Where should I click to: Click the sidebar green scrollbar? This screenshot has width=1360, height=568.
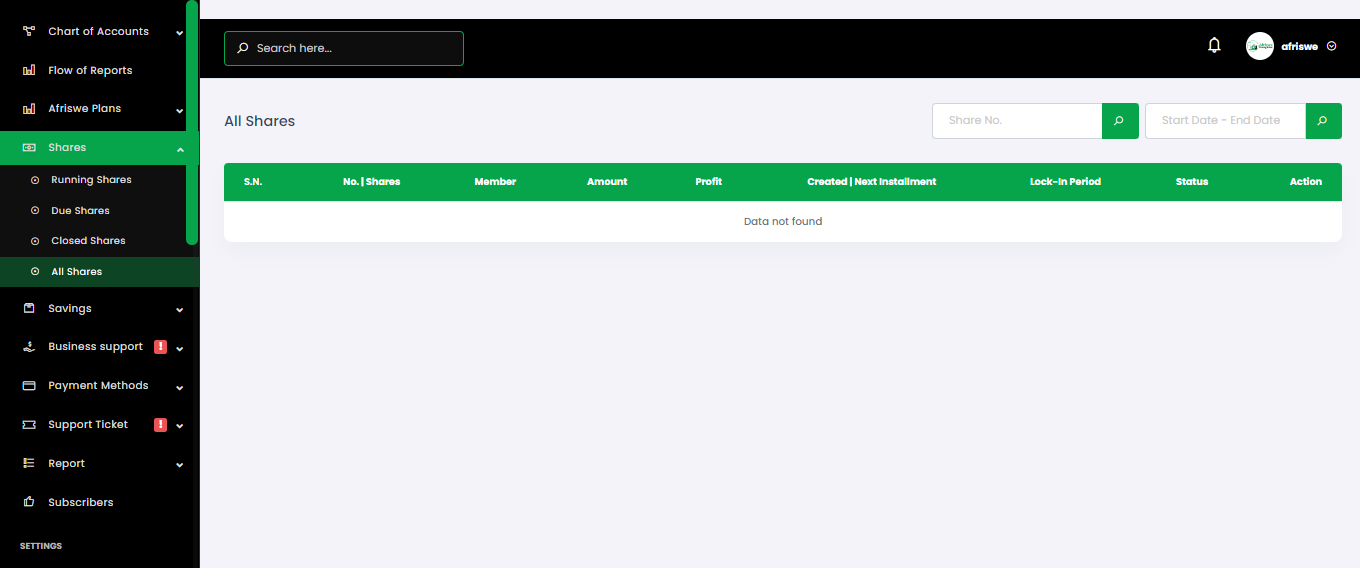tap(192, 122)
